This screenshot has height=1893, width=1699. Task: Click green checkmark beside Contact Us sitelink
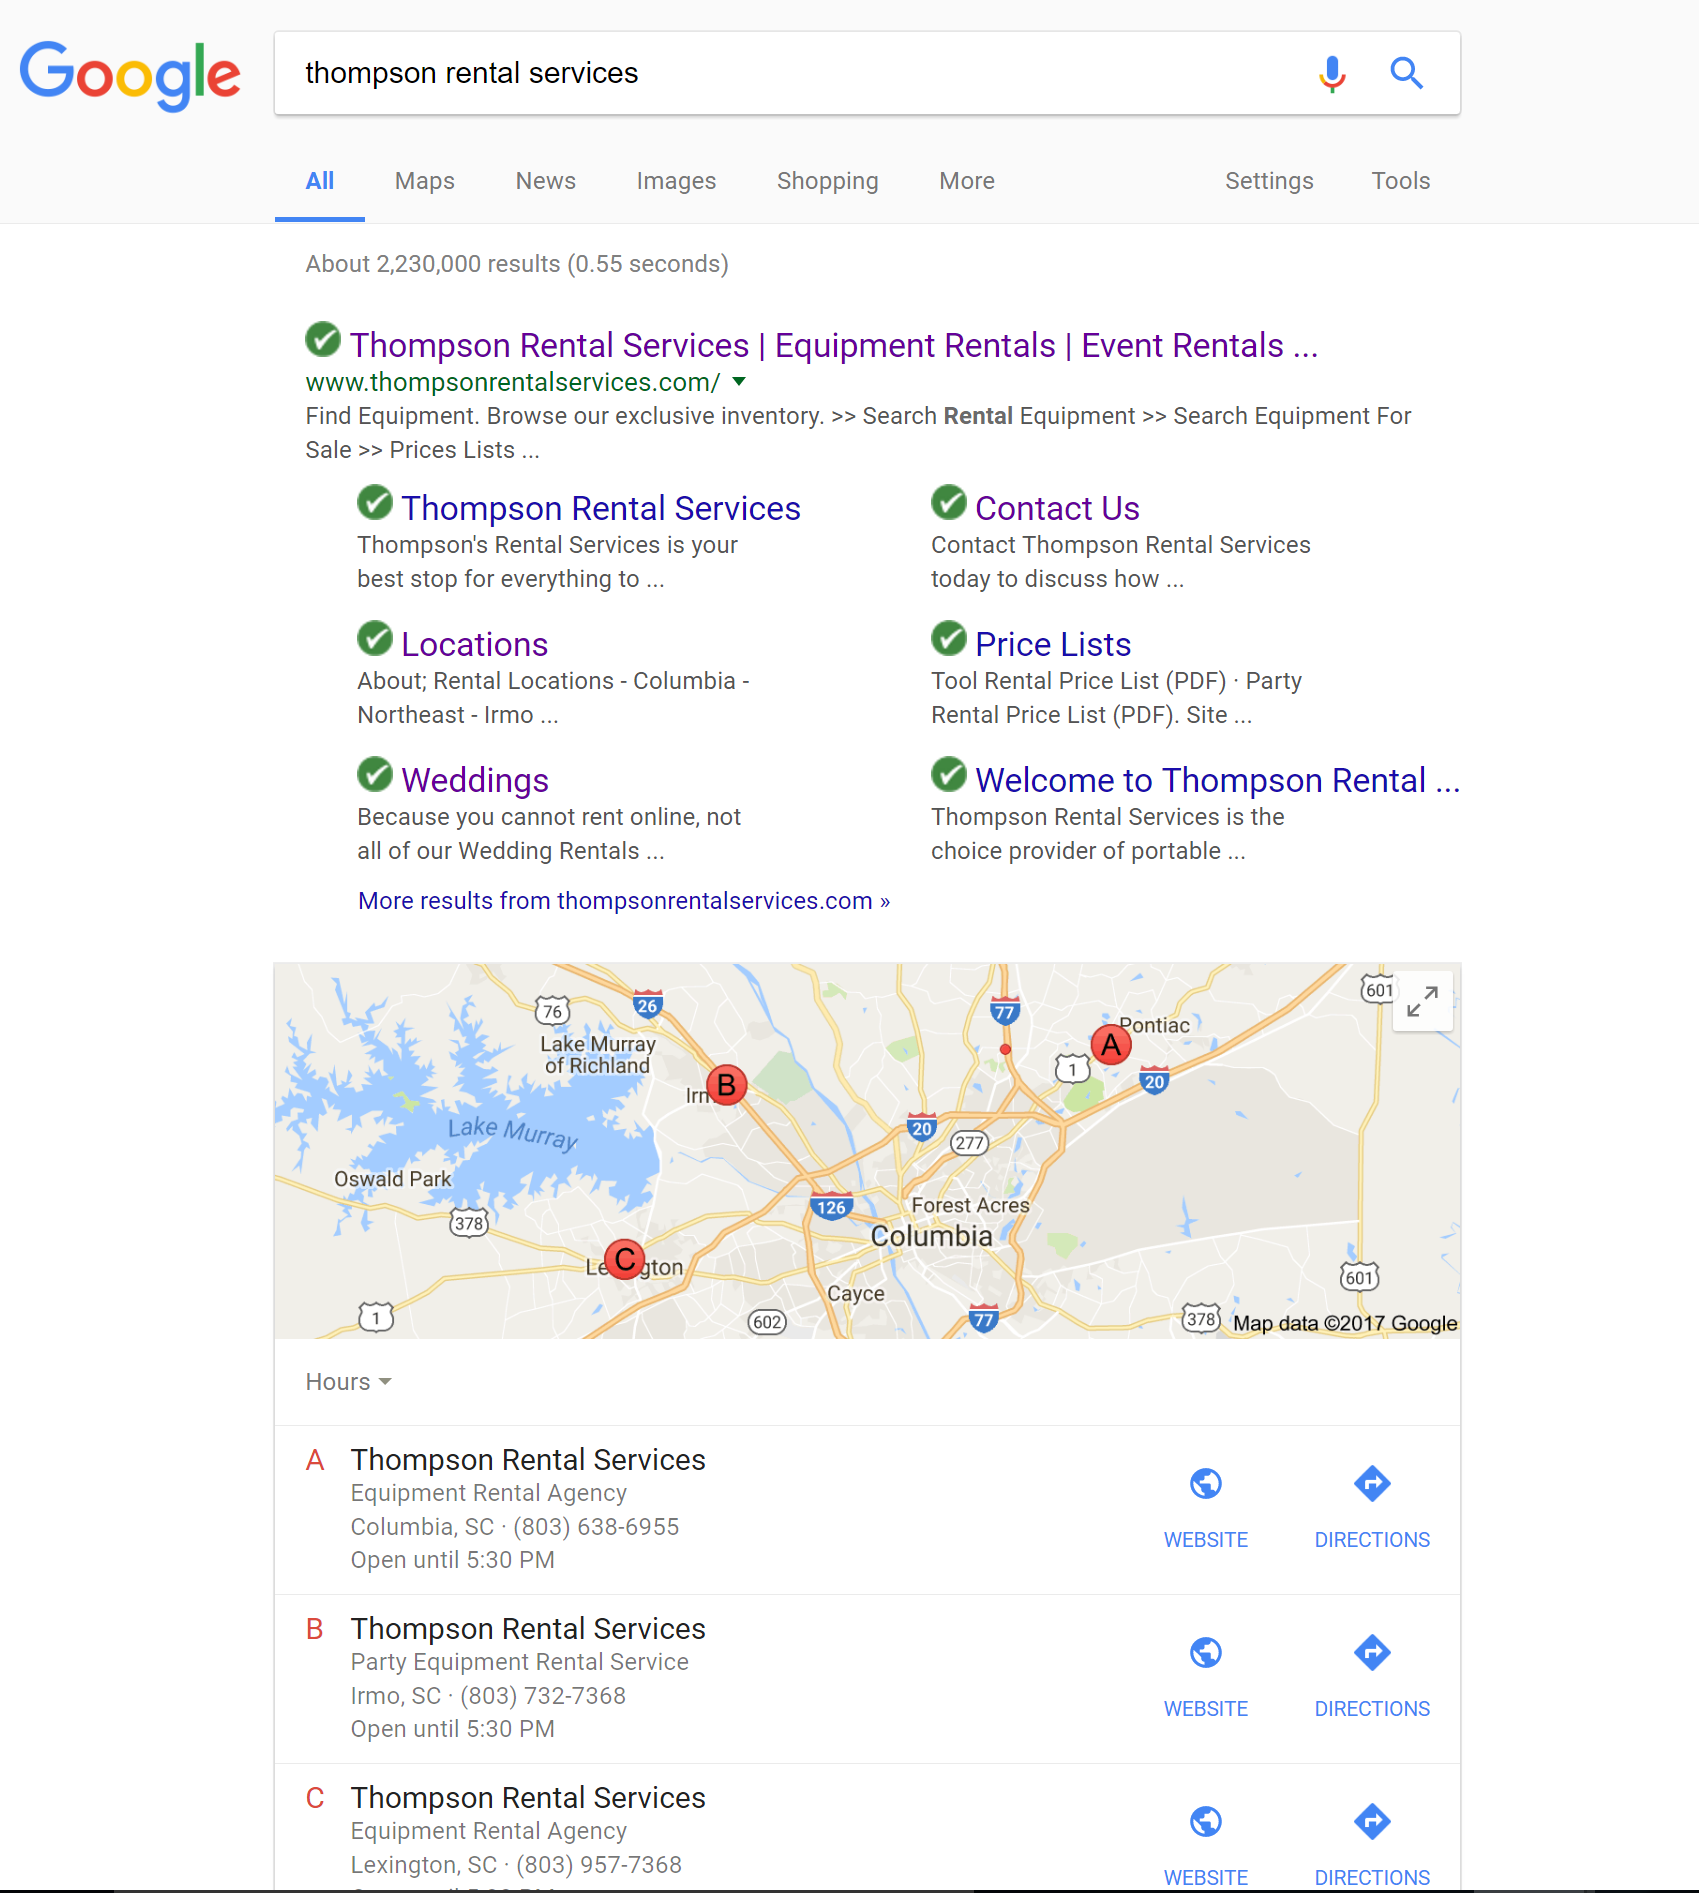pyautogui.click(x=949, y=503)
